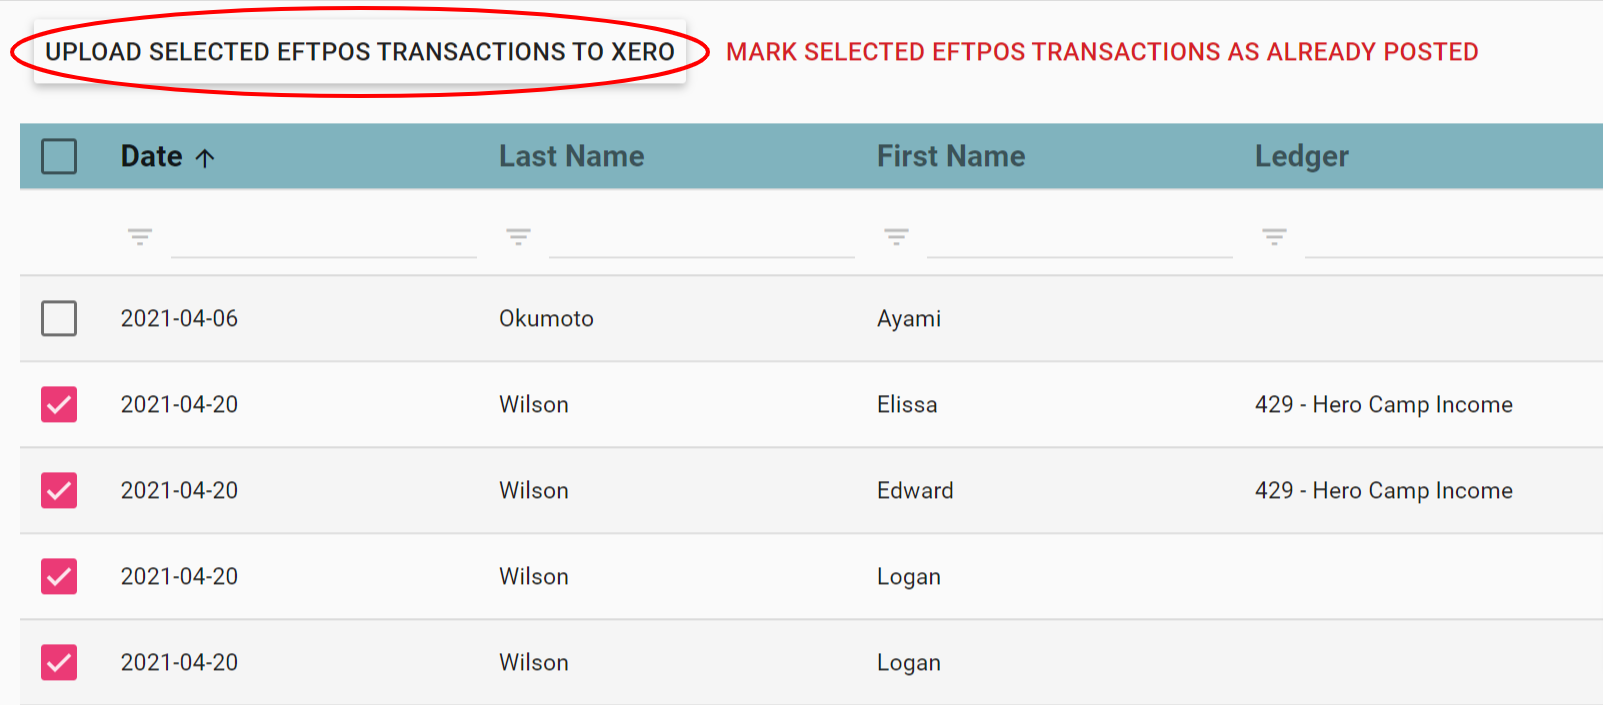Click the First Name filter icon

click(x=896, y=237)
